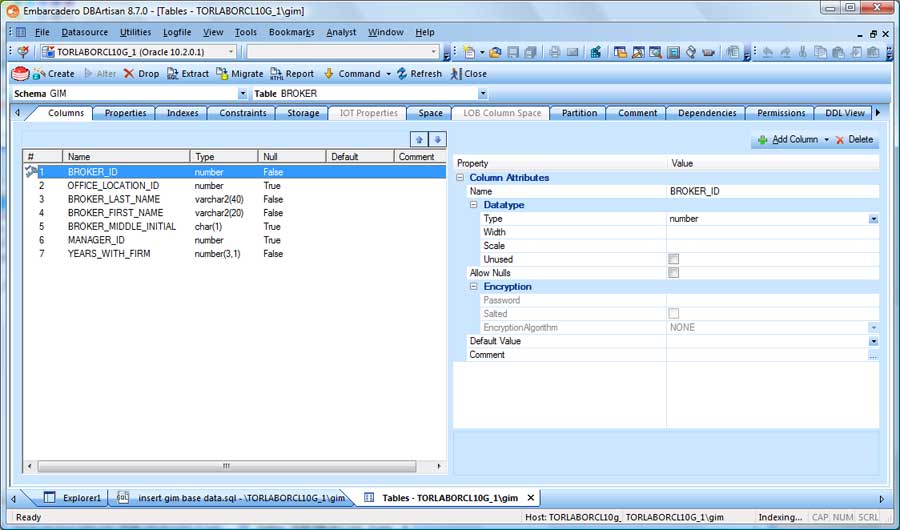Click the cut scissors icon in toolbar

pyautogui.click(x=802, y=52)
